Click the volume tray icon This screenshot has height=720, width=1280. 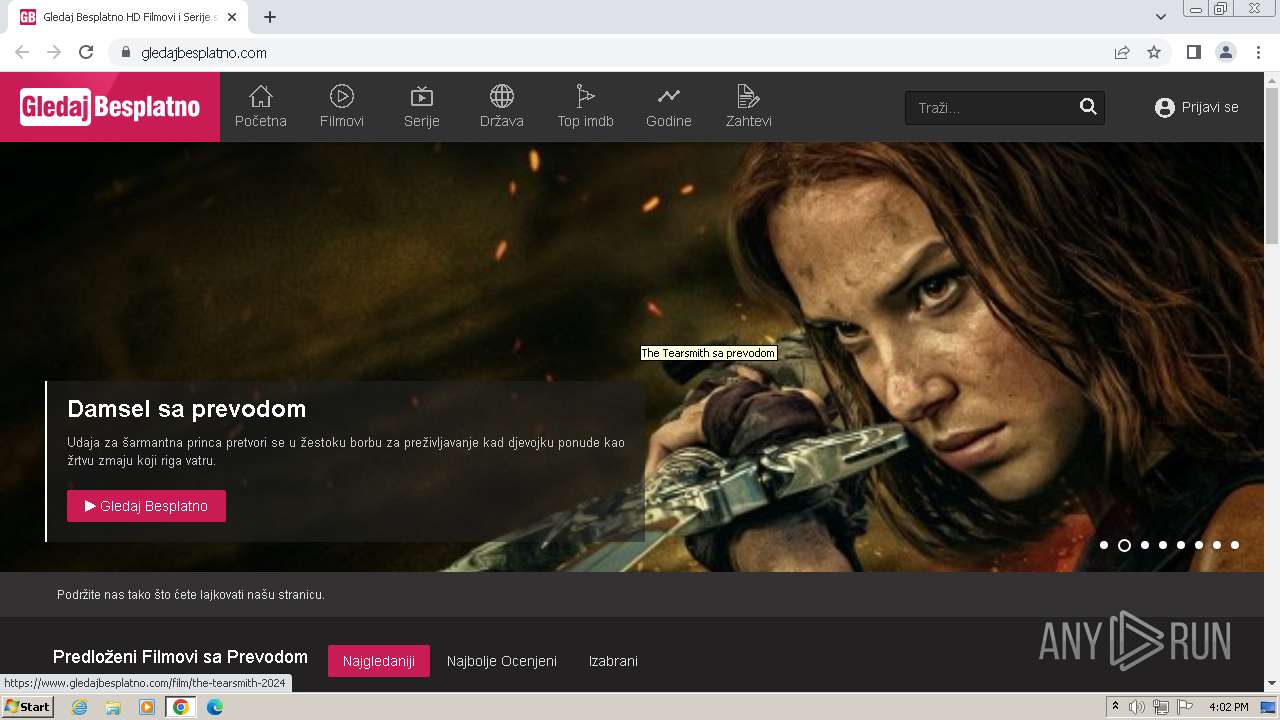(x=1137, y=707)
